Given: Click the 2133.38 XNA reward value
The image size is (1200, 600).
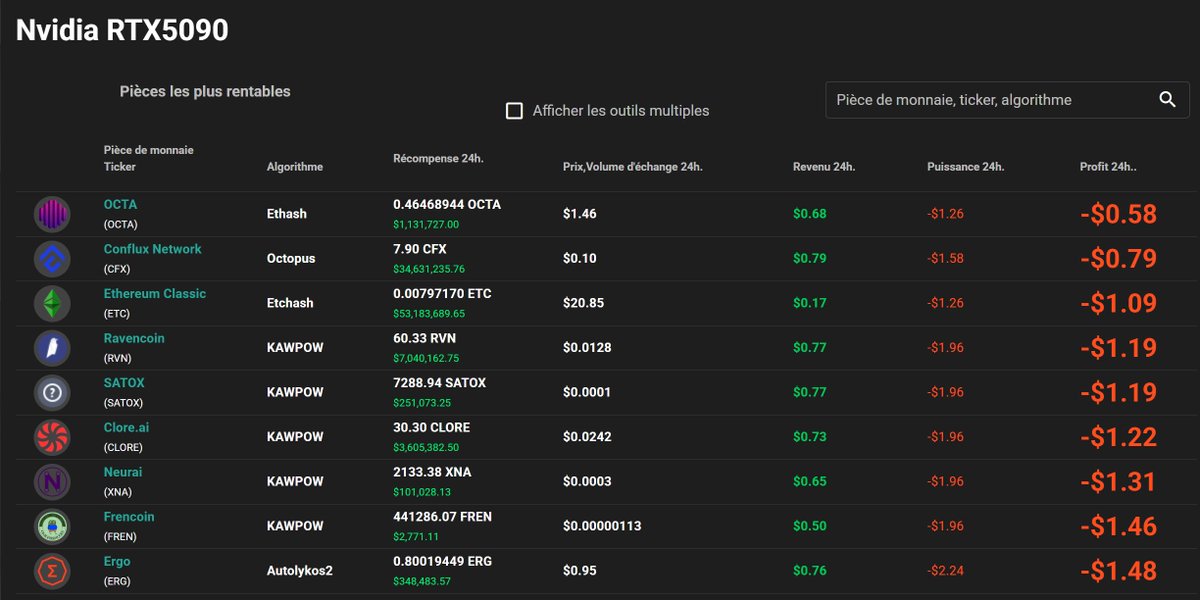Looking at the screenshot, I should click(433, 472).
